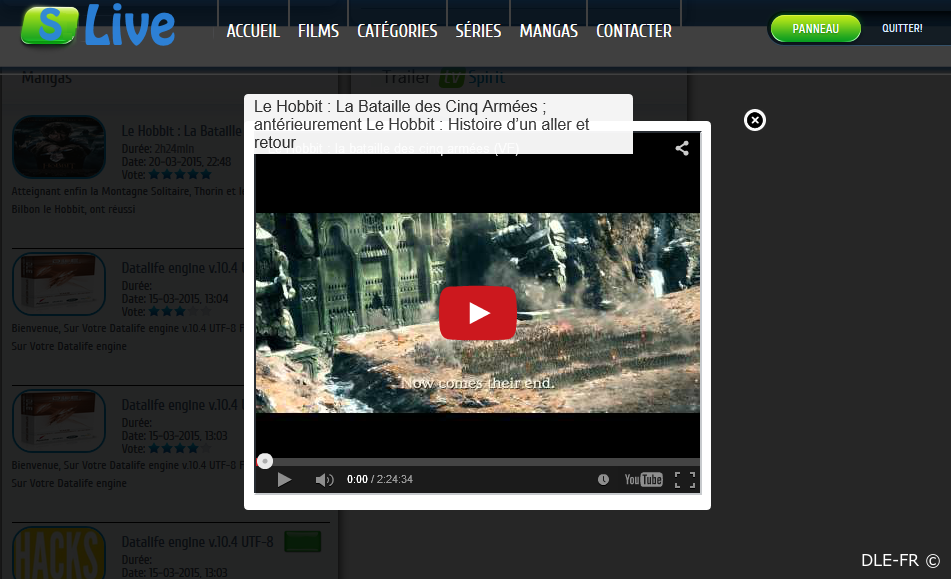Image resolution: width=951 pixels, height=579 pixels.
Task: Start video with big red play button
Action: click(x=478, y=313)
